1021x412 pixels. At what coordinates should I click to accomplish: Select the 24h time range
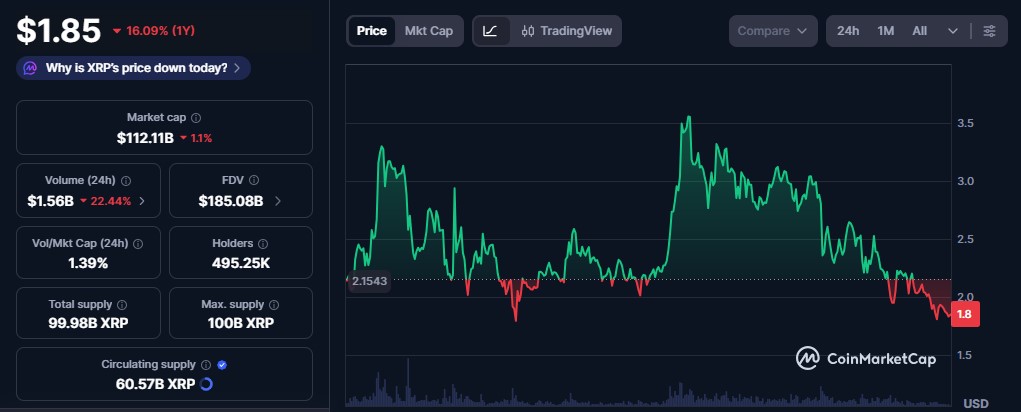(848, 31)
